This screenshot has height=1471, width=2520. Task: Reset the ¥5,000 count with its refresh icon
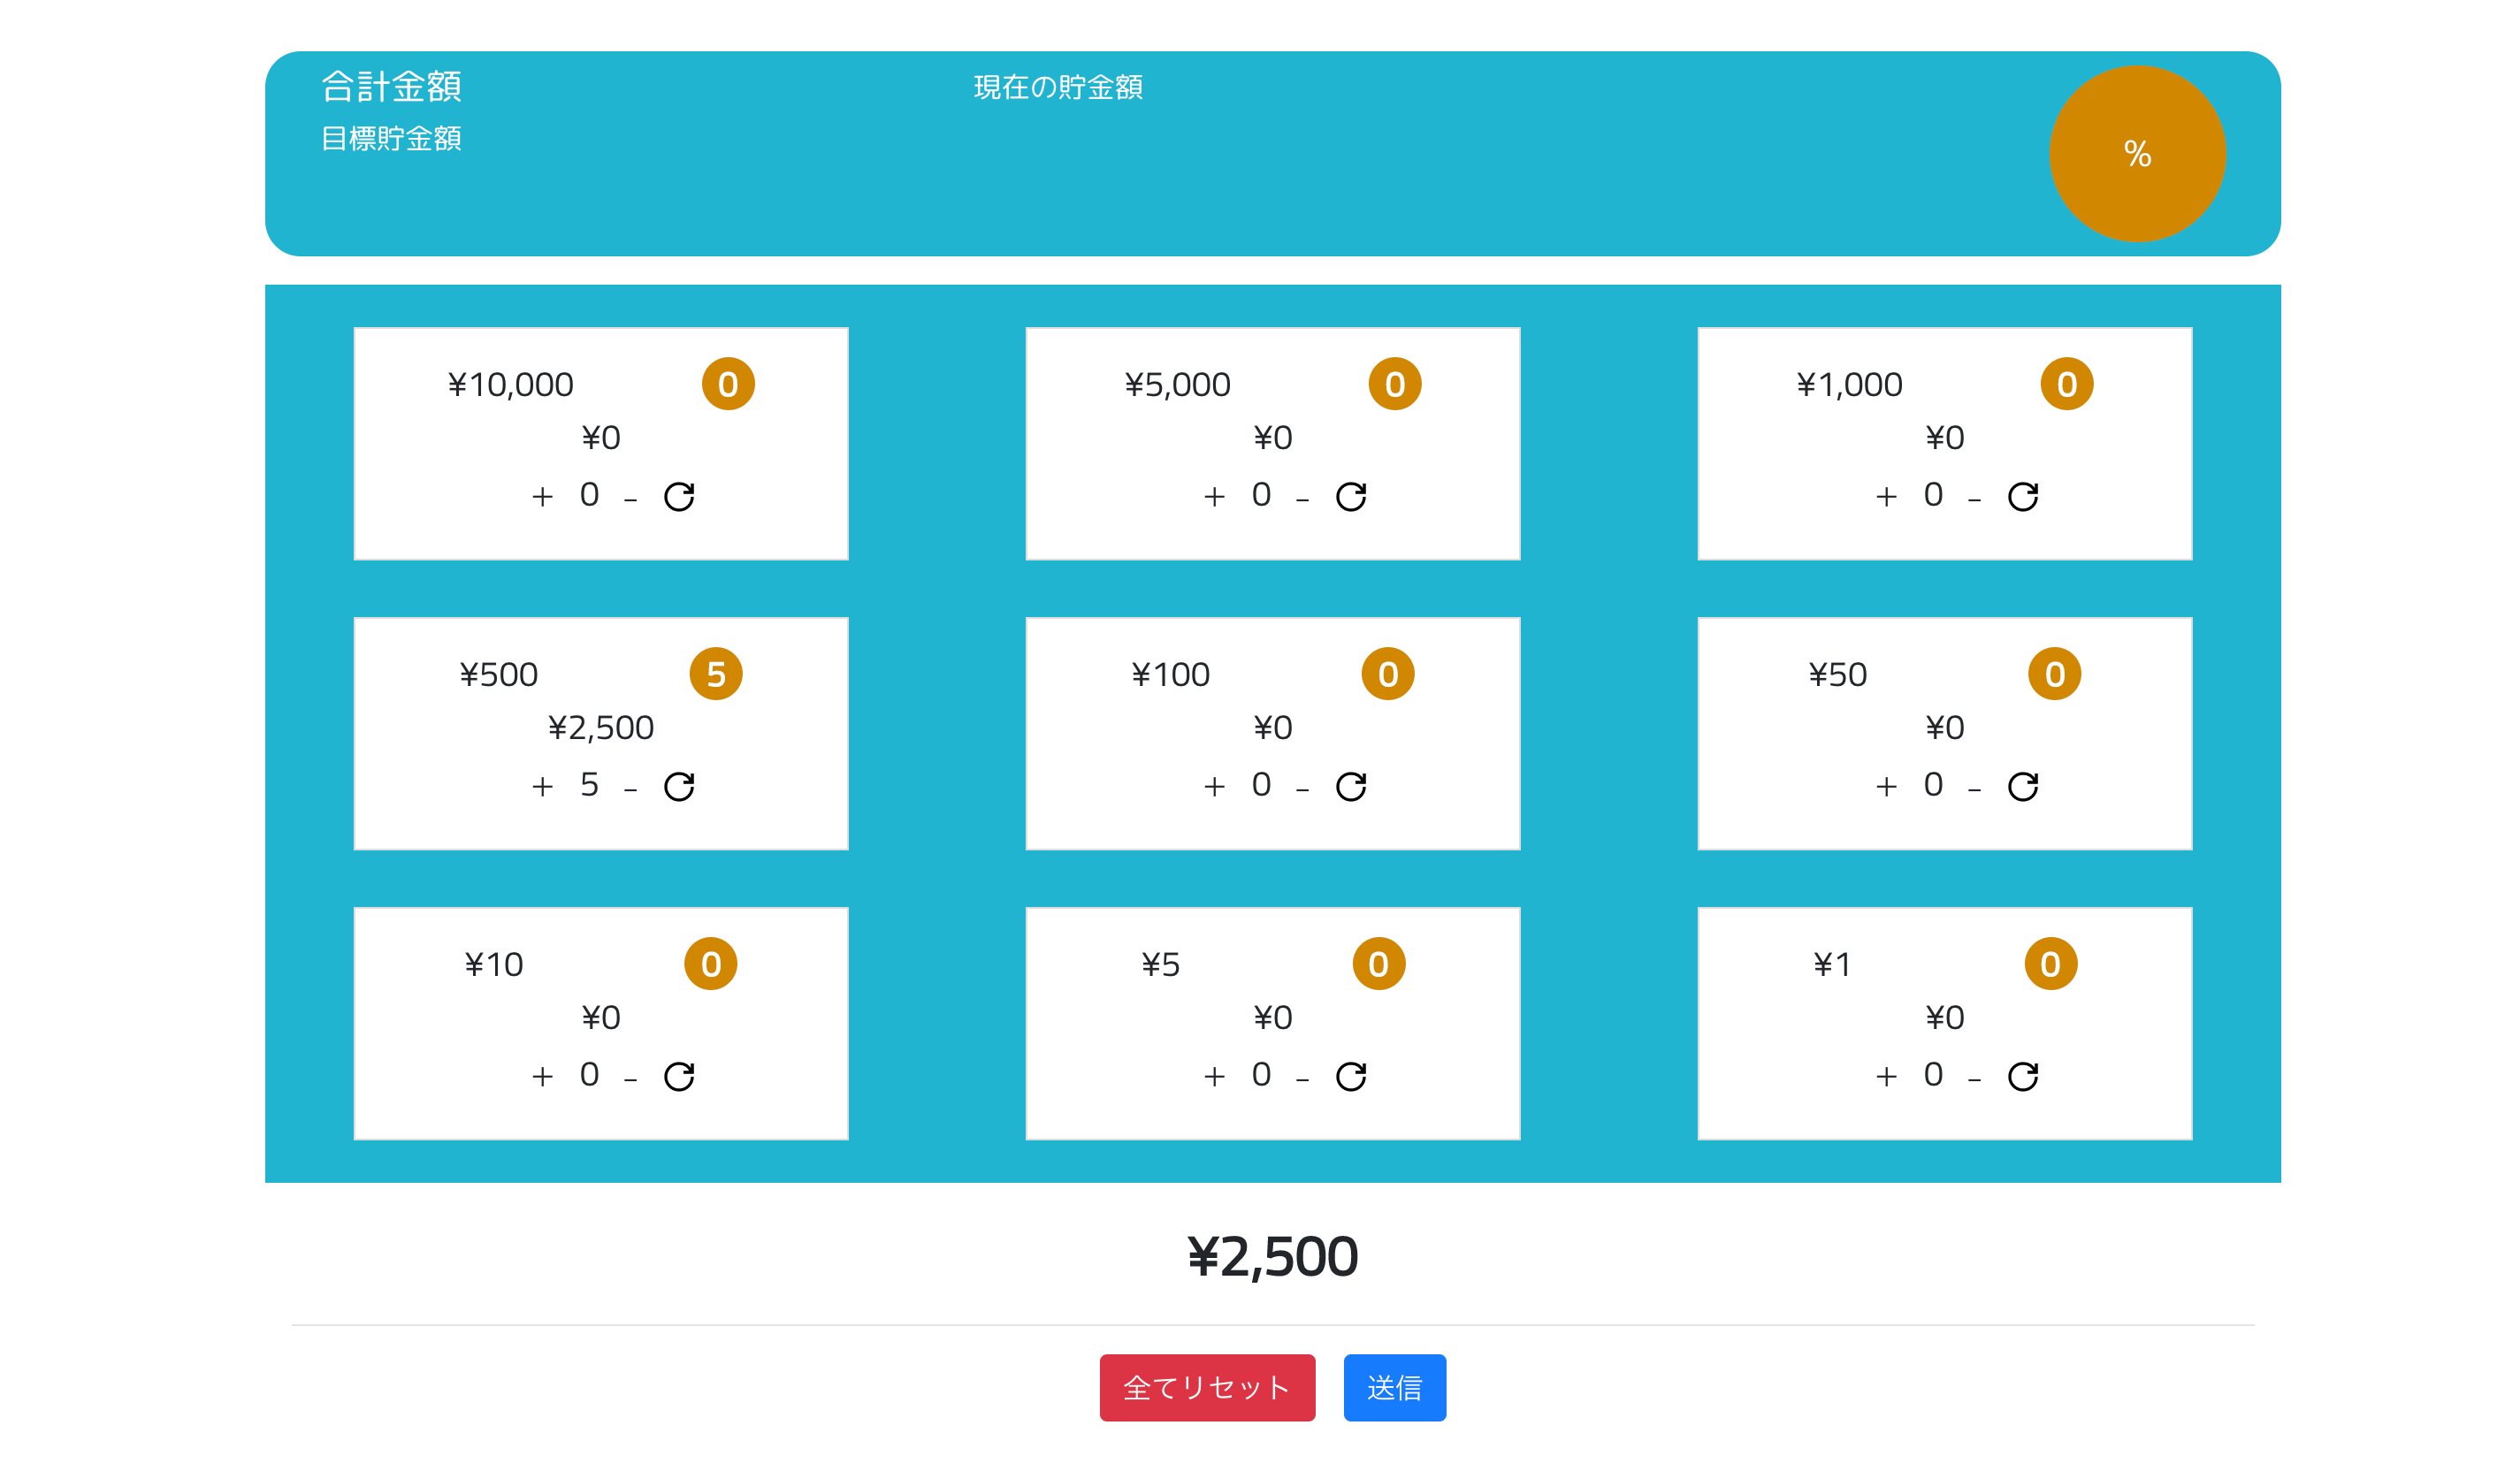1351,497
